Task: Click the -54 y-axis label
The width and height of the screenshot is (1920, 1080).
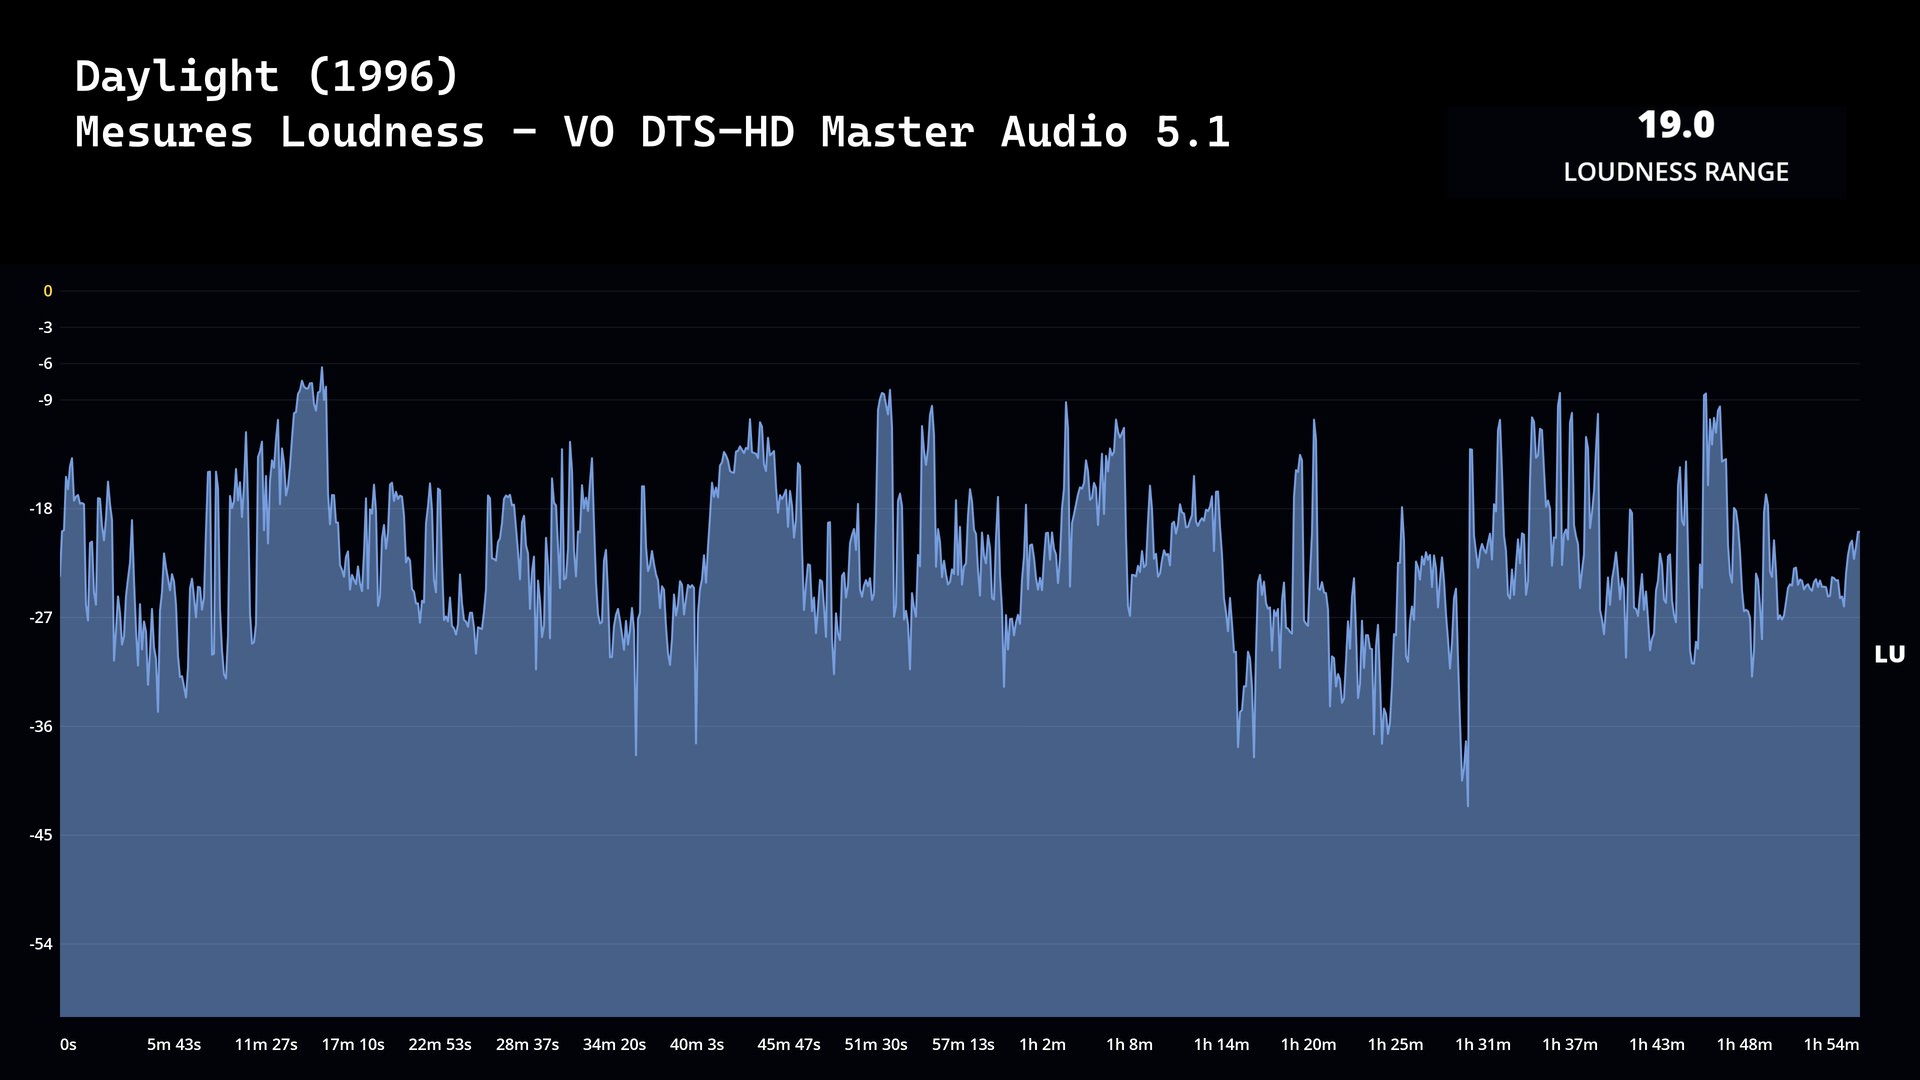Action: point(41,944)
